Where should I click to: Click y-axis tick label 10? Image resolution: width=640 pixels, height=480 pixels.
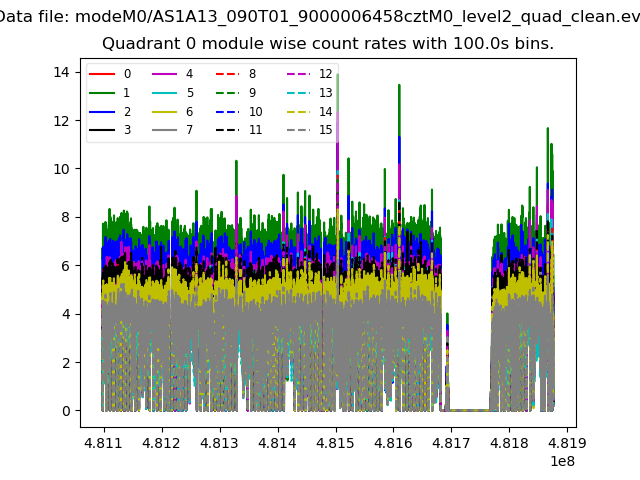pyautogui.click(x=62, y=169)
